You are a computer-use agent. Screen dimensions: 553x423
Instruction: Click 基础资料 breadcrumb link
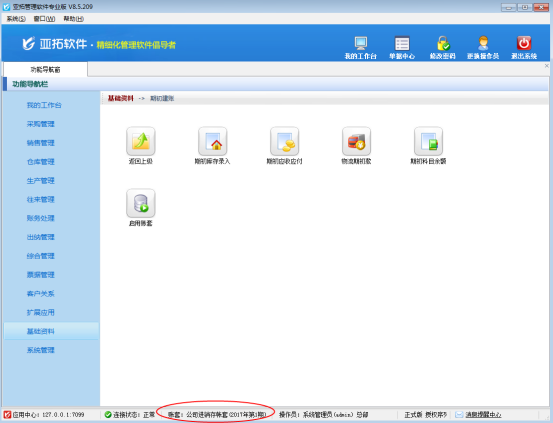tap(121, 98)
